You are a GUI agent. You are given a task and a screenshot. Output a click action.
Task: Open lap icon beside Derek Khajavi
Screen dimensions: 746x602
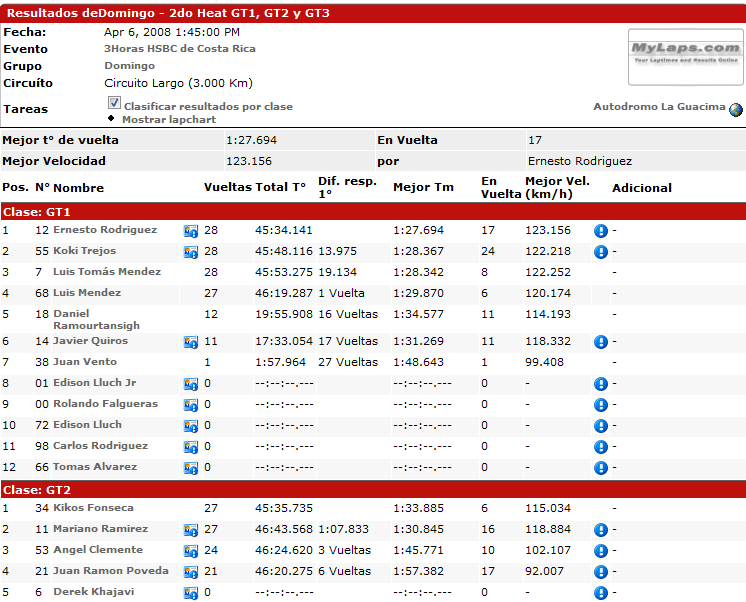191,593
